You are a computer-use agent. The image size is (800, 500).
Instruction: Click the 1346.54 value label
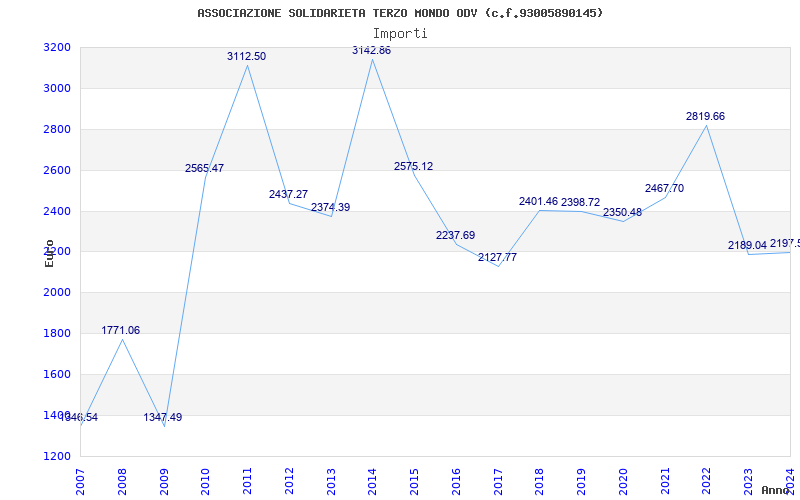click(x=79, y=417)
